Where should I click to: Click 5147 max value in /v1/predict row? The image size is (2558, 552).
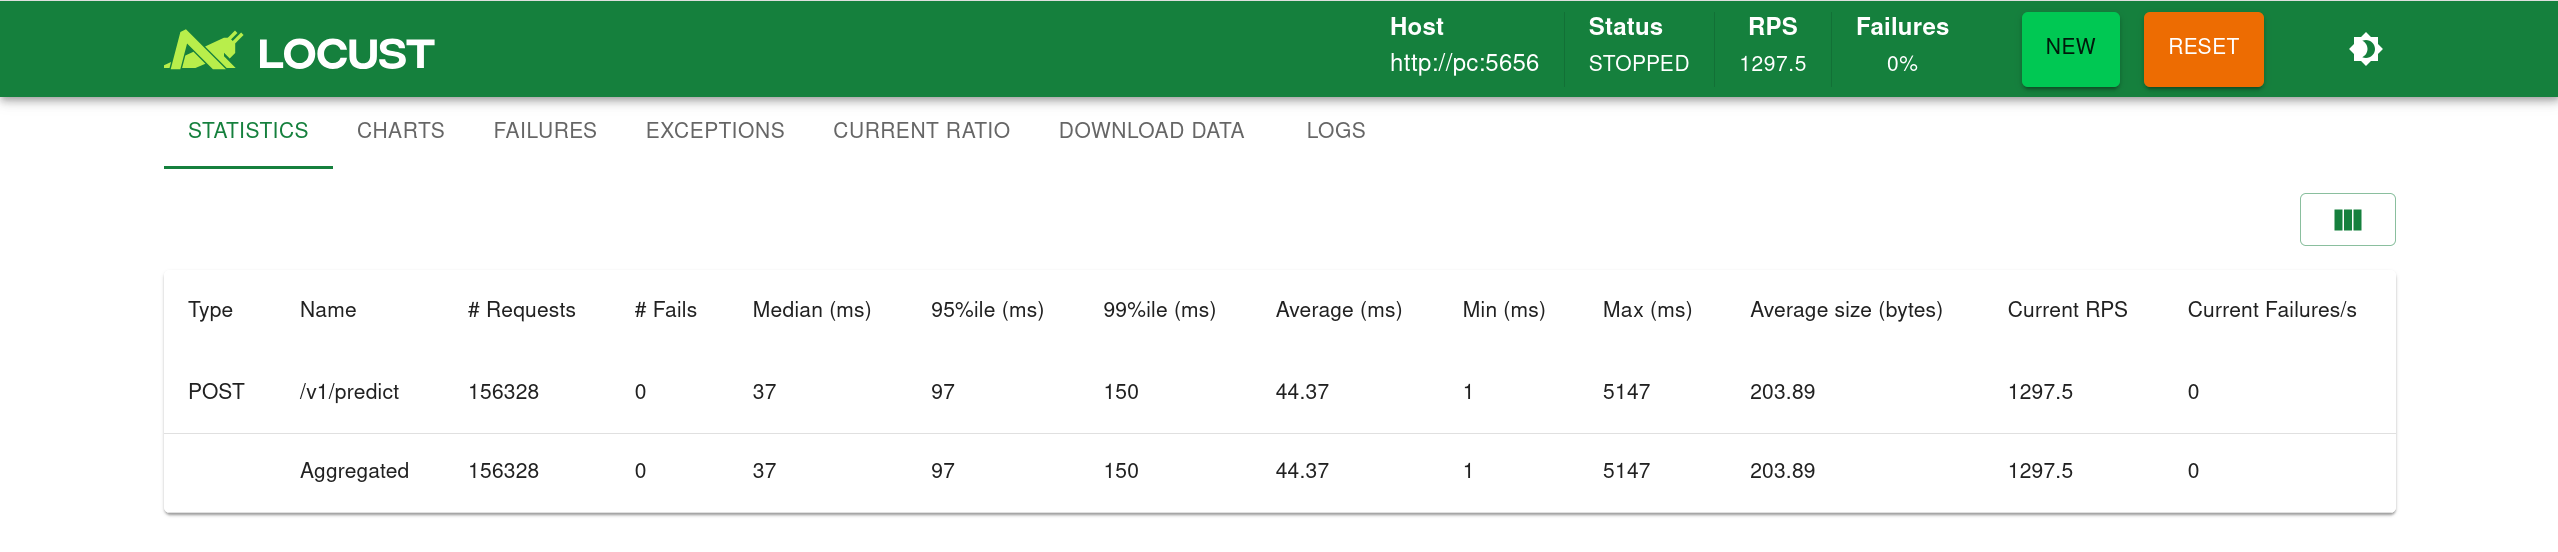tap(1626, 392)
